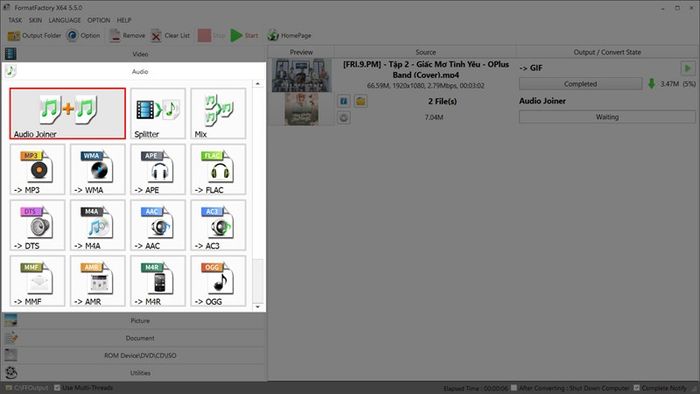Click the audio list scroll-up arrow

(x=258, y=84)
